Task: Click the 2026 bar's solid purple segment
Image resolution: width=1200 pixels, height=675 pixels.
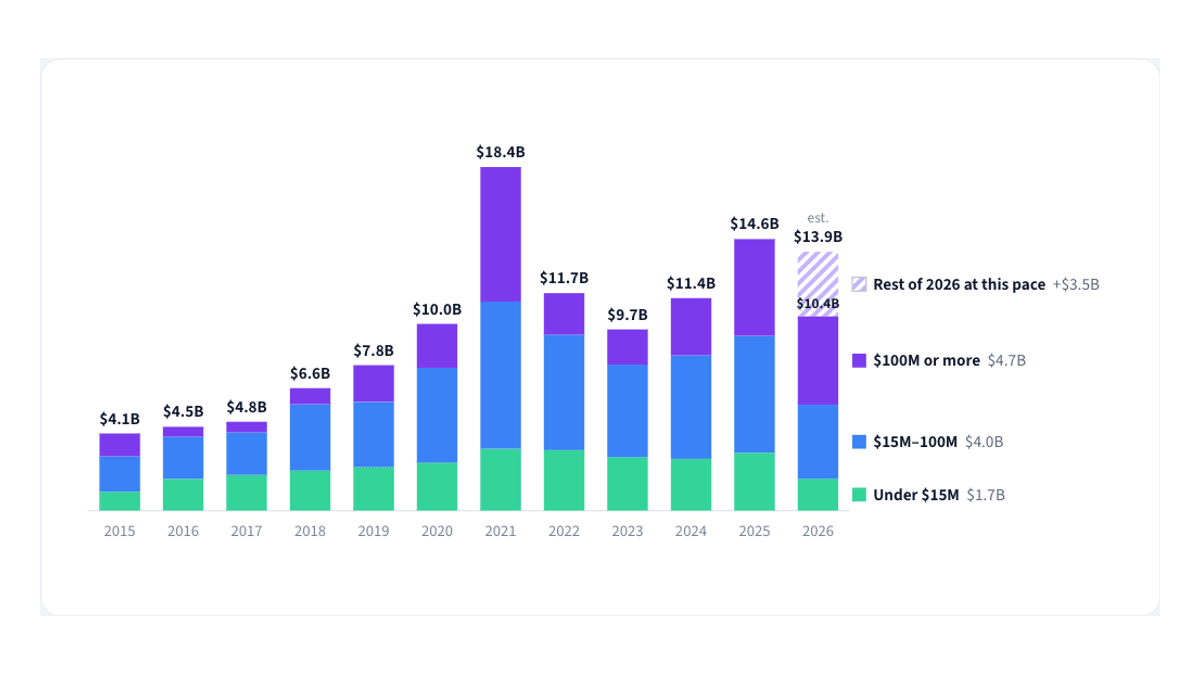Action: coord(818,361)
